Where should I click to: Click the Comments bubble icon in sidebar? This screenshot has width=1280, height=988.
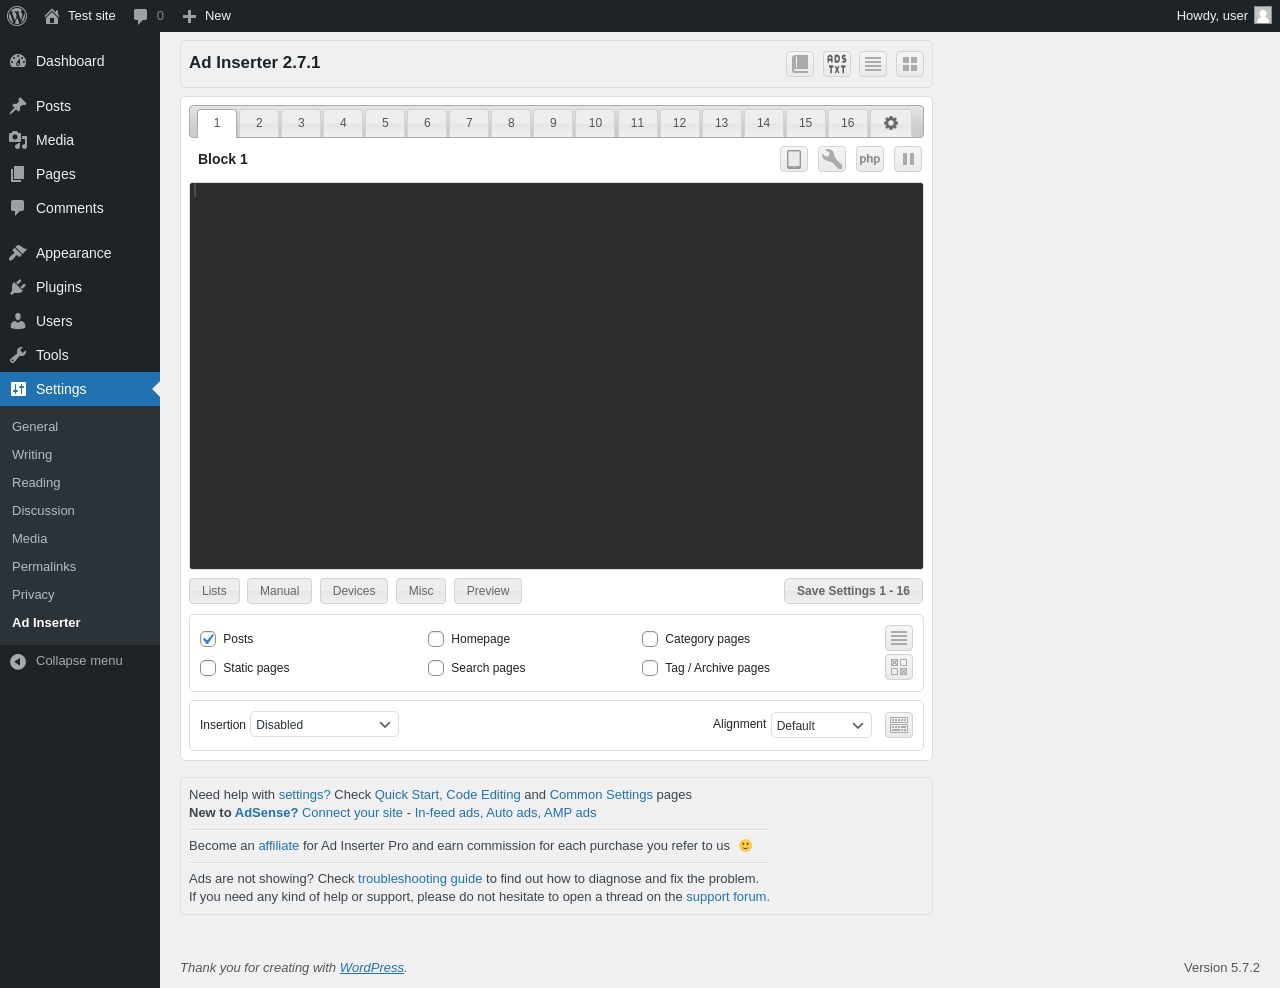(18, 208)
